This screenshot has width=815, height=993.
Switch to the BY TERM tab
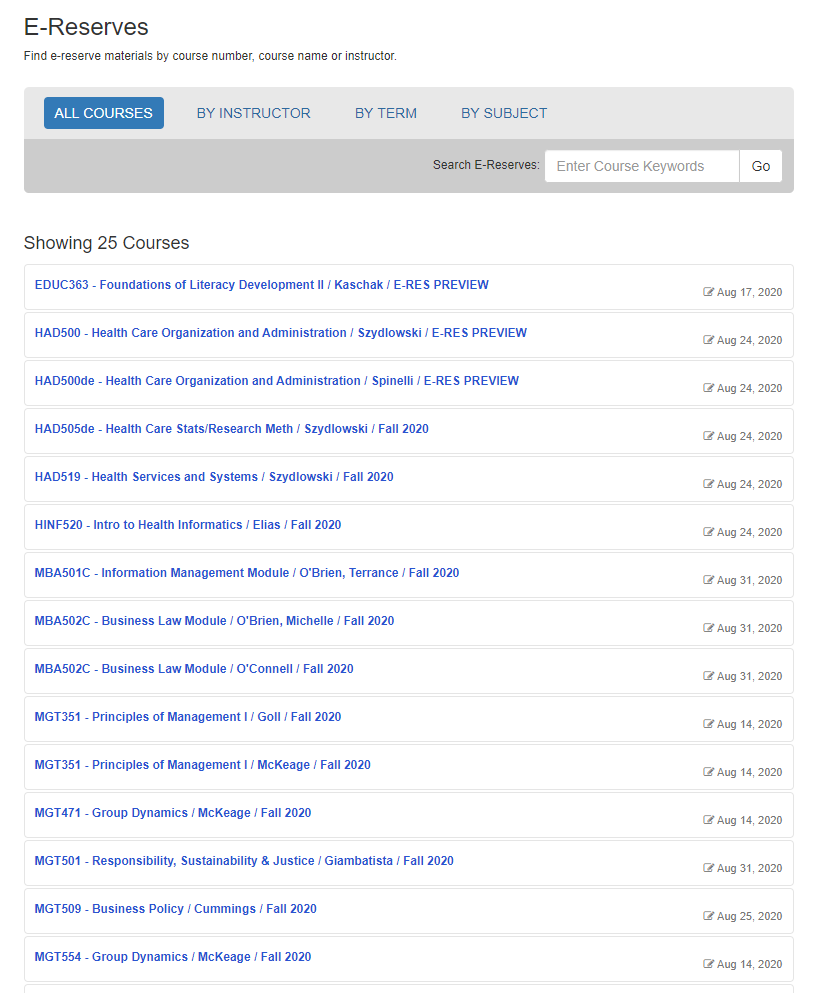click(385, 112)
